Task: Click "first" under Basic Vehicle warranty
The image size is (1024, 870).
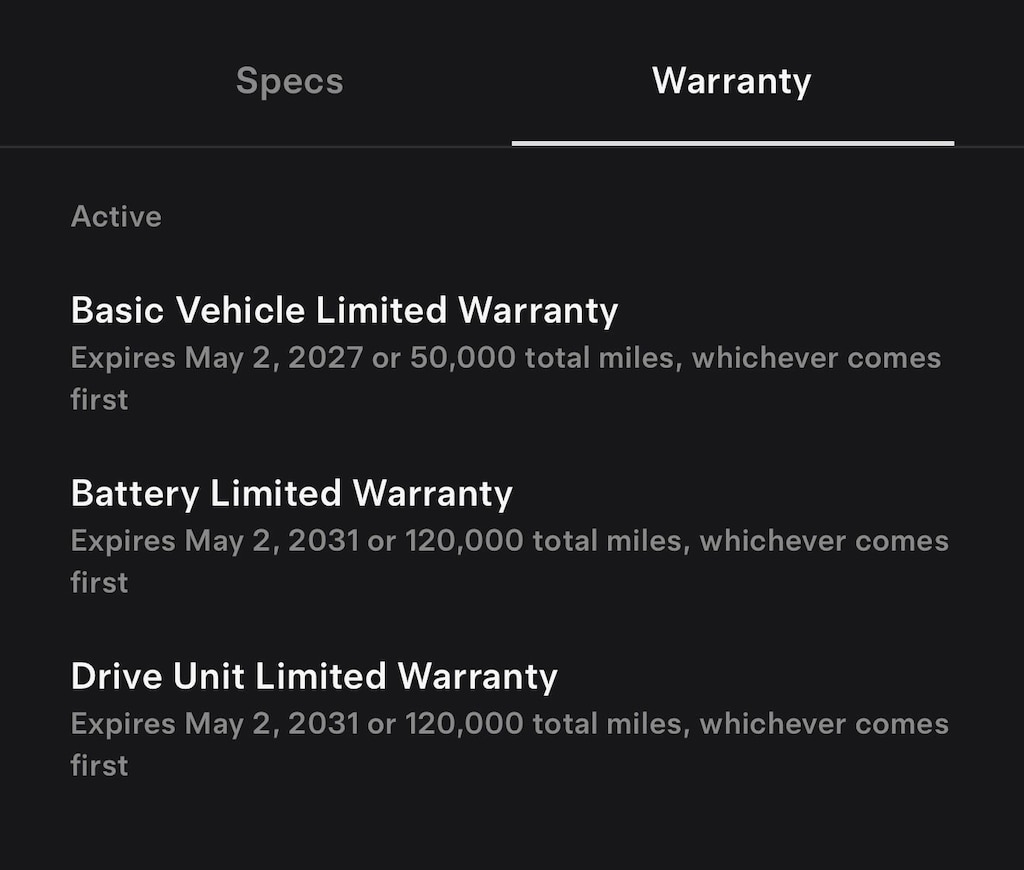Action: coord(99,399)
